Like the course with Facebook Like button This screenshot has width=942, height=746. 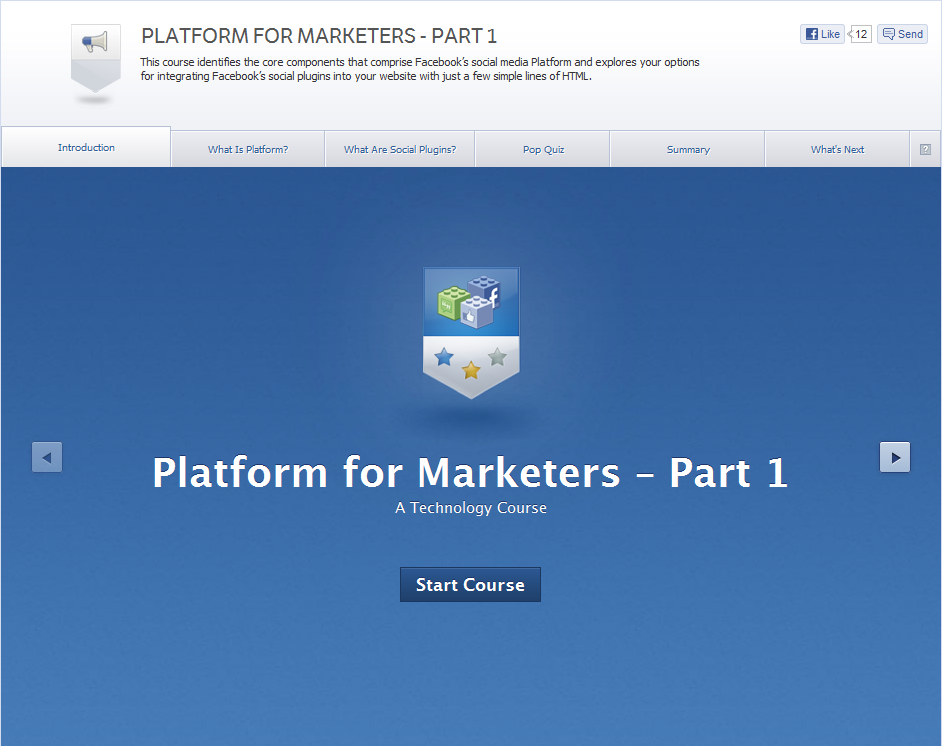pyautogui.click(x=822, y=34)
